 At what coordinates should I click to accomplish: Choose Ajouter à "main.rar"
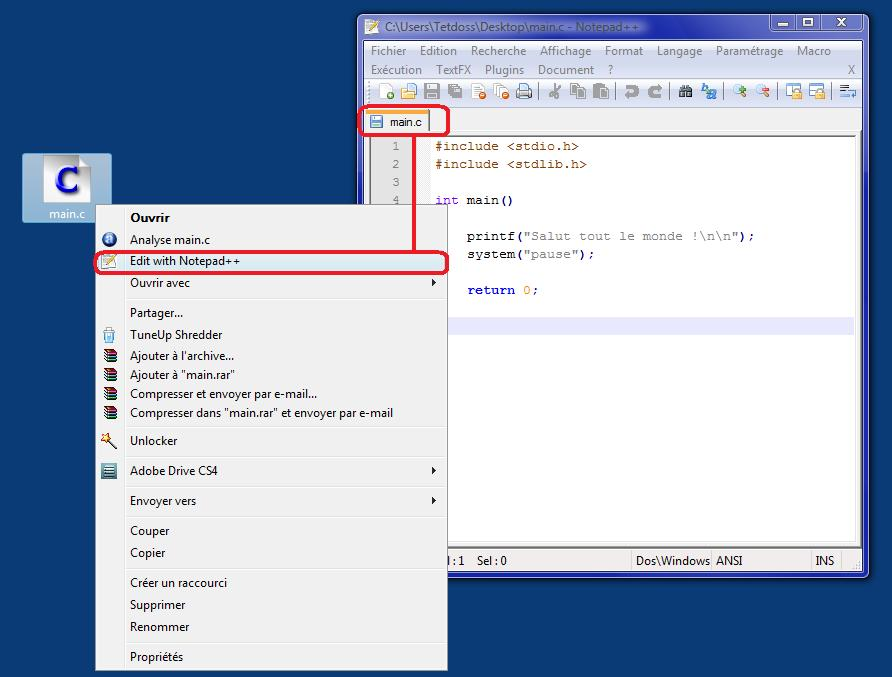point(271,374)
